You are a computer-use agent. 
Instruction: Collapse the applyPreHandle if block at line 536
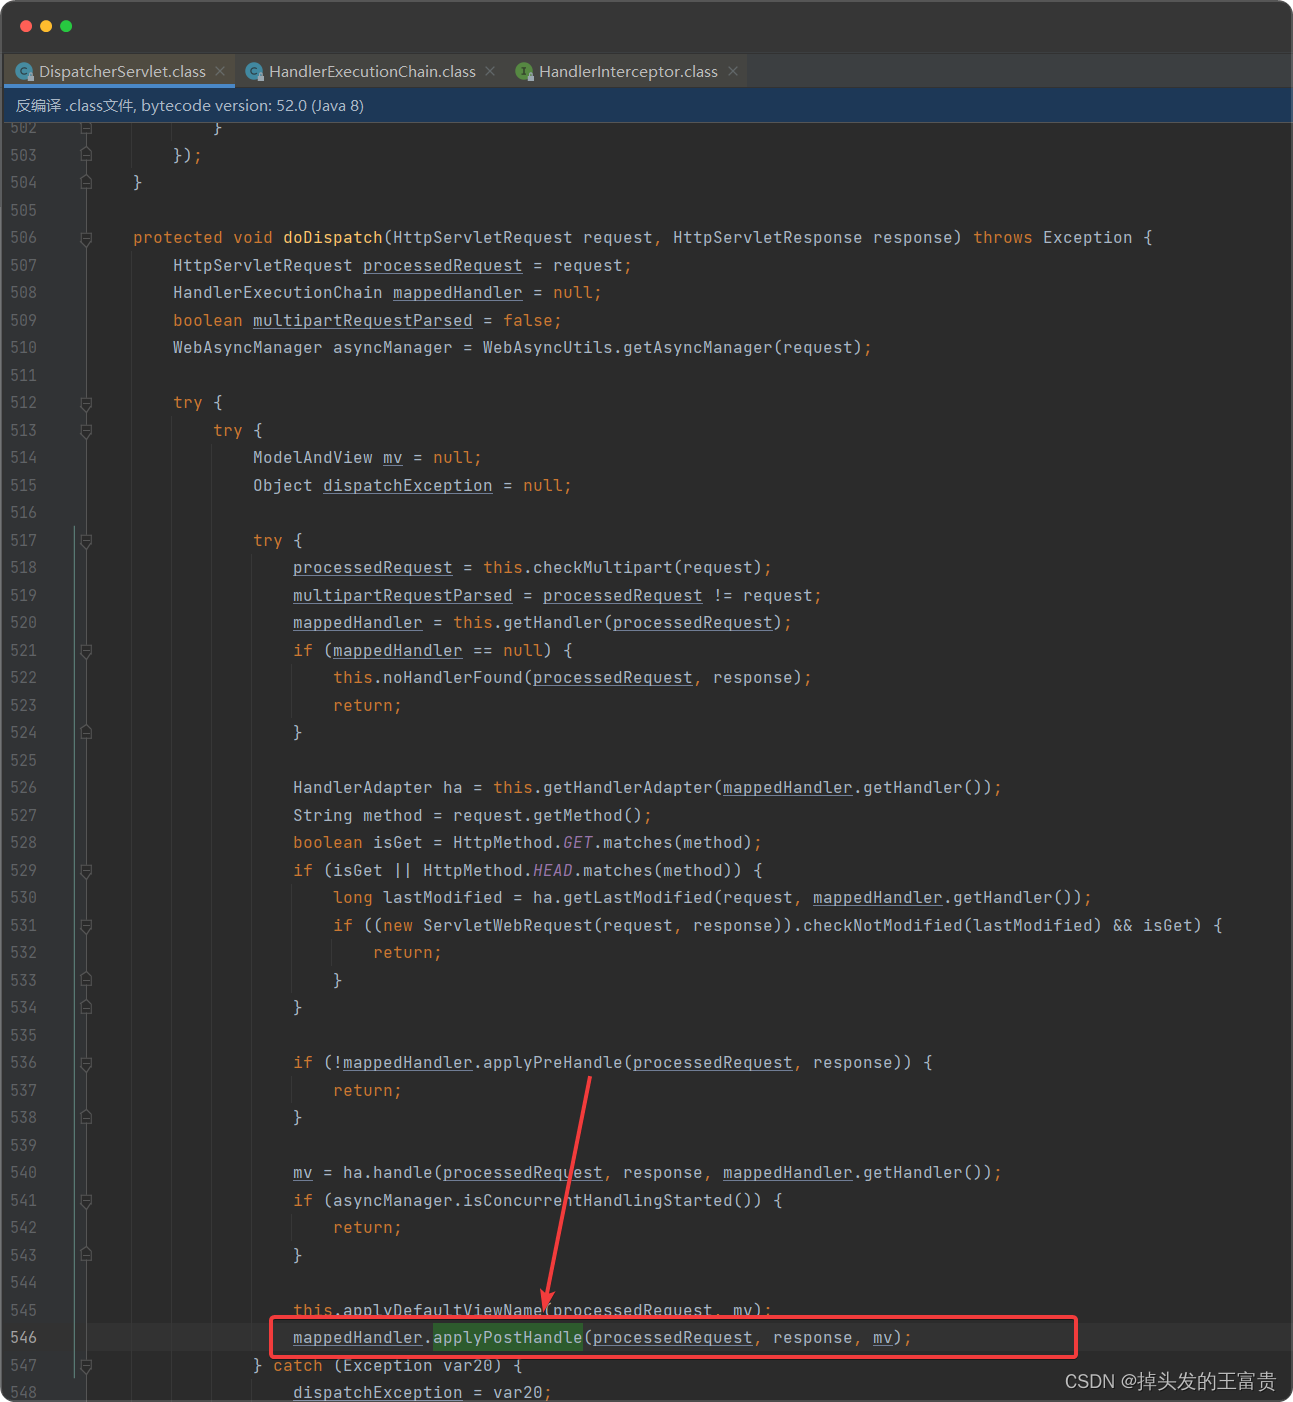click(x=86, y=1063)
